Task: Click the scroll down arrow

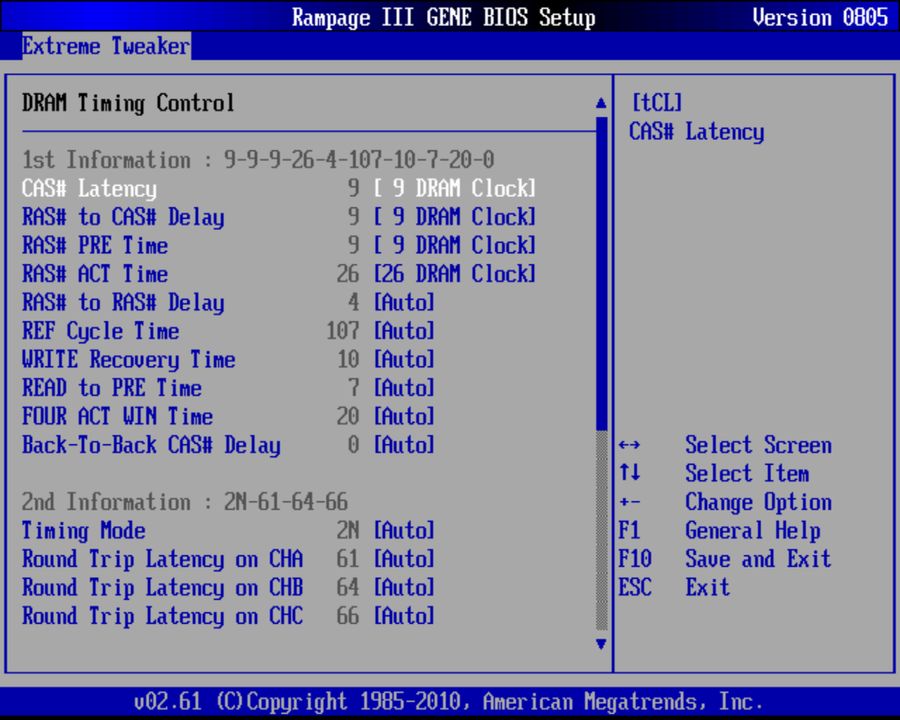Action: click(x=601, y=644)
